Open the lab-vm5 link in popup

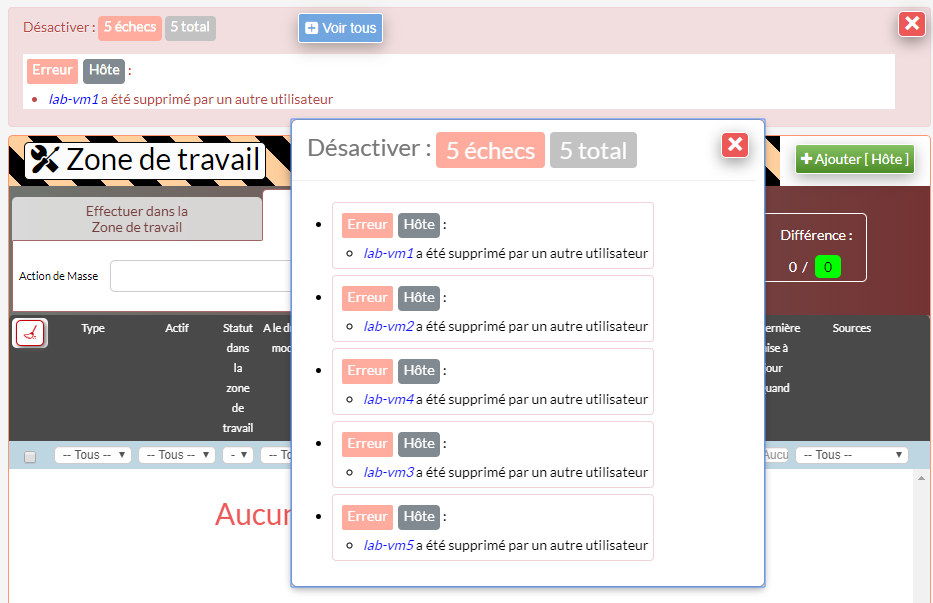point(389,545)
